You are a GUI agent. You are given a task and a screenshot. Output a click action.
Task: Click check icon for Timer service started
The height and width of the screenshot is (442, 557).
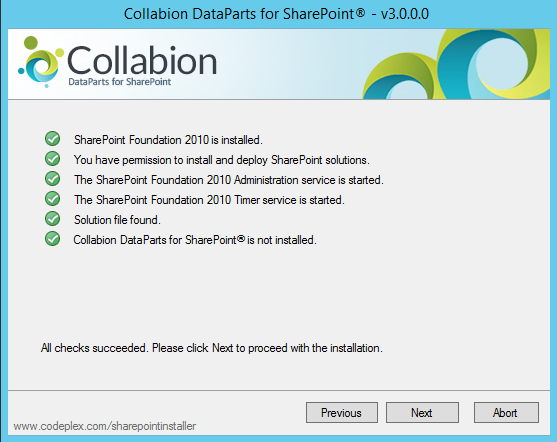53,199
